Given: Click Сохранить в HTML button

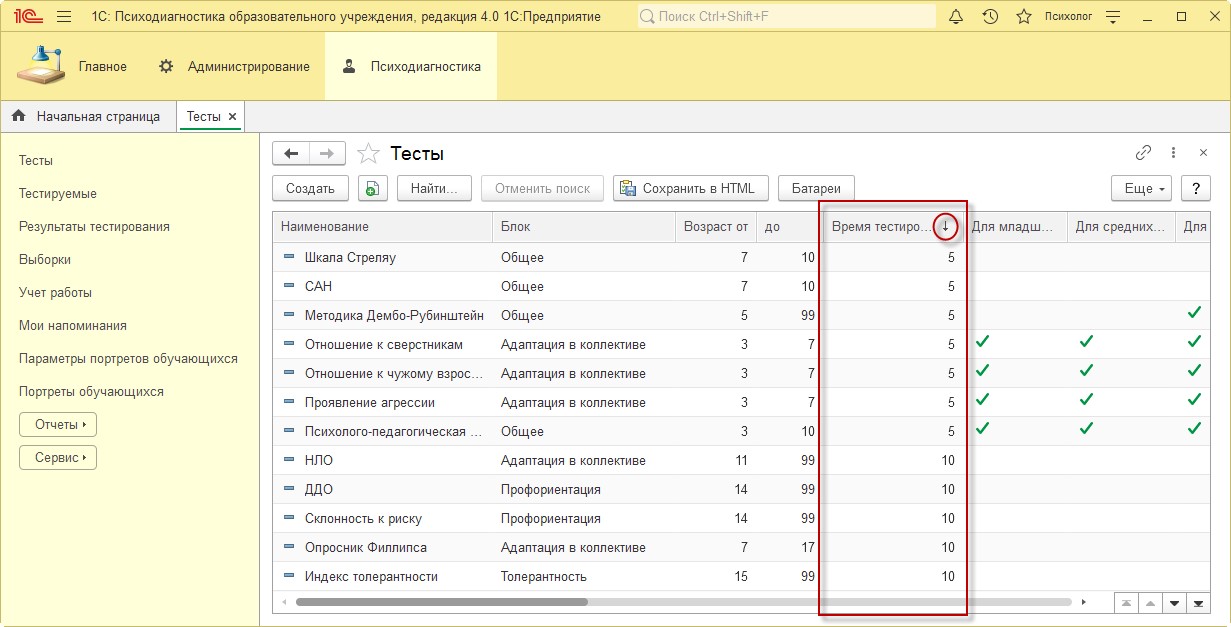Looking at the screenshot, I should click(690, 188).
